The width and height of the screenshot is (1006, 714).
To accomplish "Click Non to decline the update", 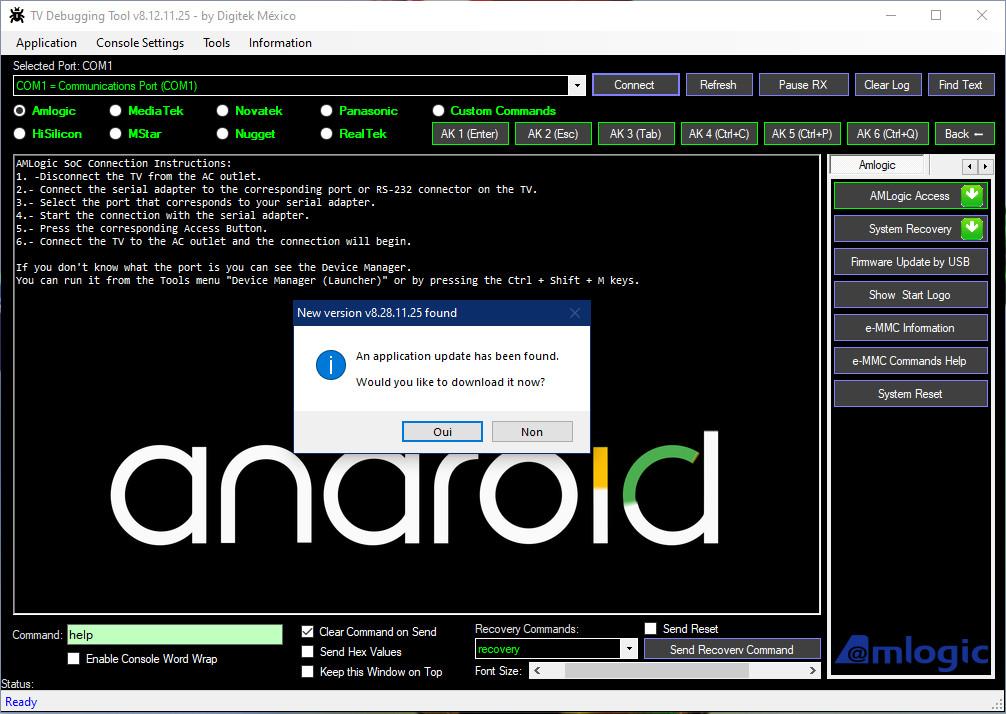I will [532, 432].
